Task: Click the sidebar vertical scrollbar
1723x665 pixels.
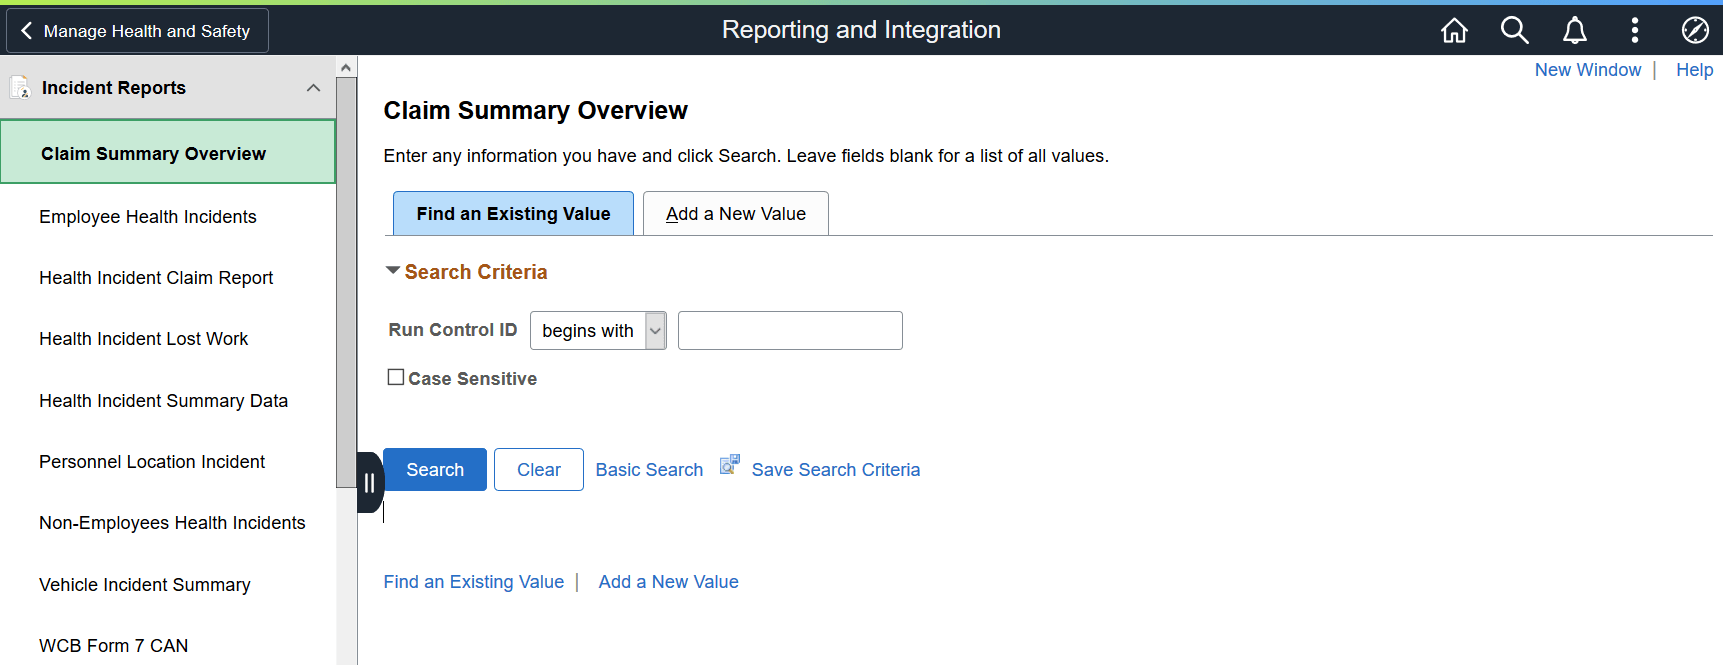Action: (x=346, y=280)
